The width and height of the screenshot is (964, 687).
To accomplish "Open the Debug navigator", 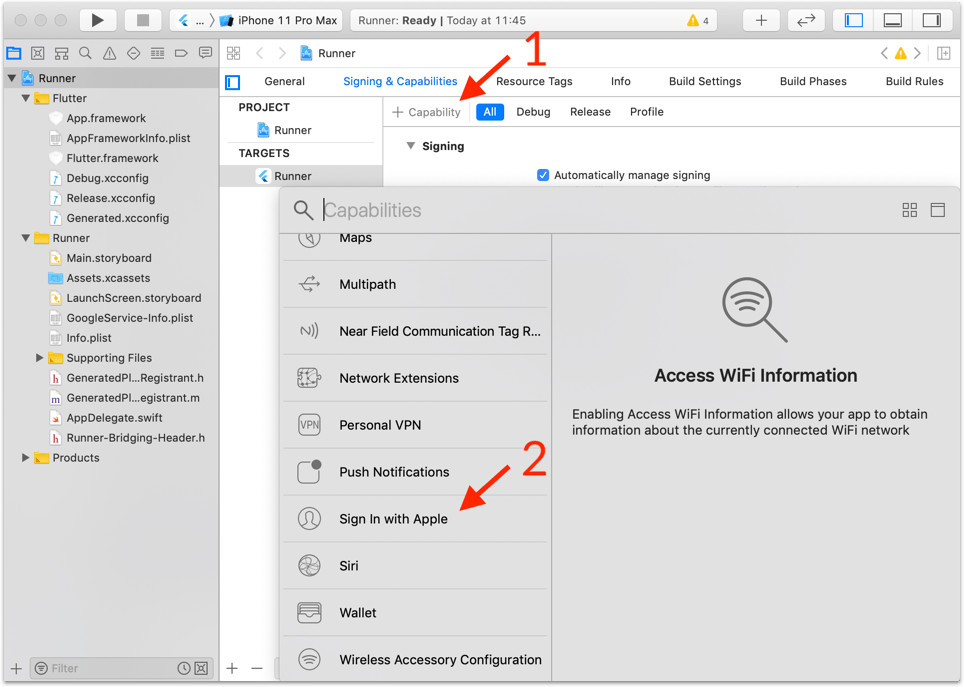I will [157, 54].
